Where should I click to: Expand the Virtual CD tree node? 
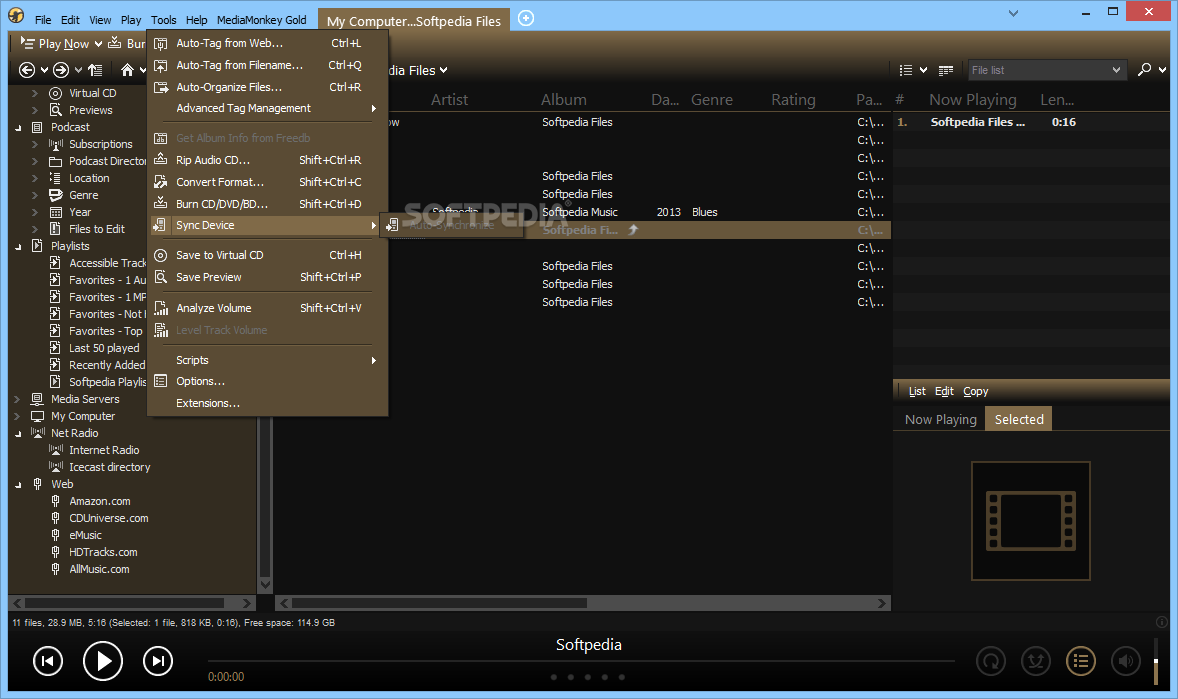(x=35, y=93)
